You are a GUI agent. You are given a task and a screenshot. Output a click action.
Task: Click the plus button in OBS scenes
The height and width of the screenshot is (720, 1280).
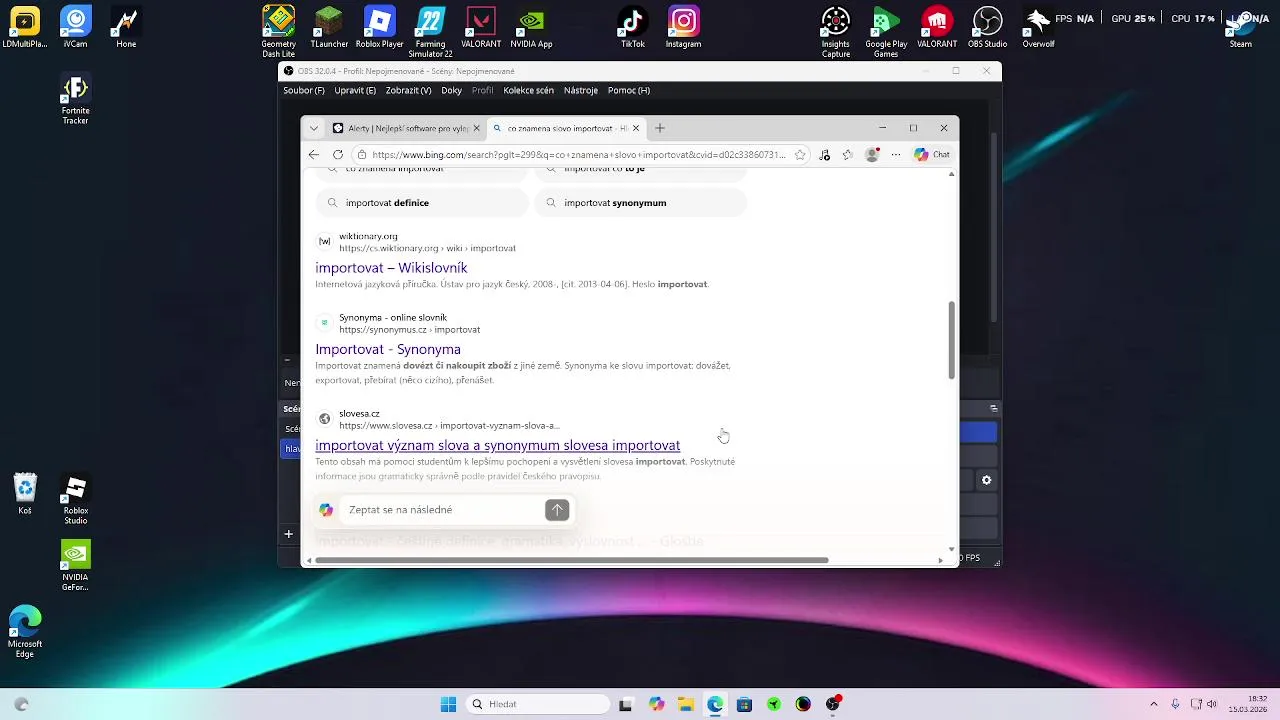pyautogui.click(x=288, y=534)
